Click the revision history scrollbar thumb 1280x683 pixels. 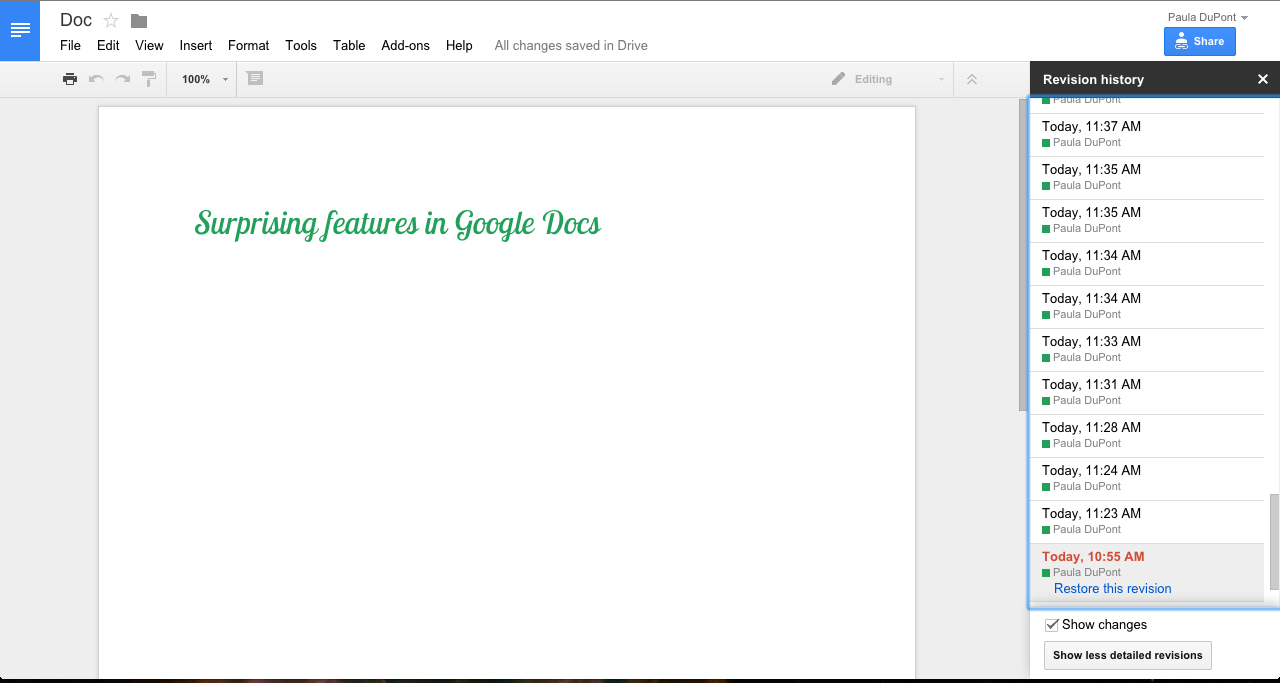click(x=1274, y=542)
